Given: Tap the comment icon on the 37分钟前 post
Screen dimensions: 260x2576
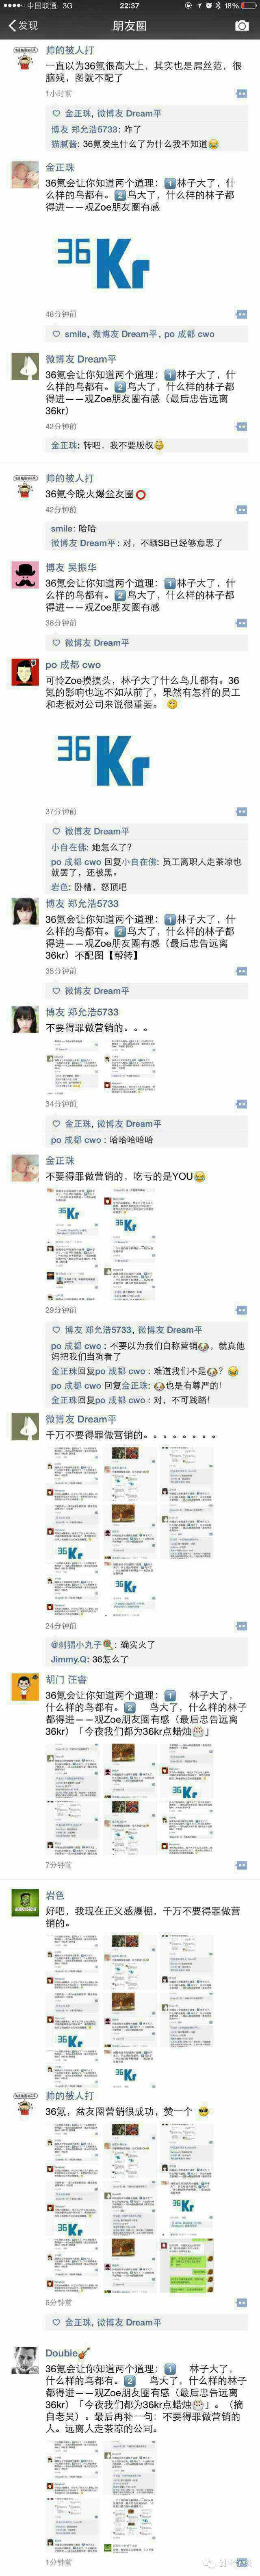Looking at the screenshot, I should 241,811.
